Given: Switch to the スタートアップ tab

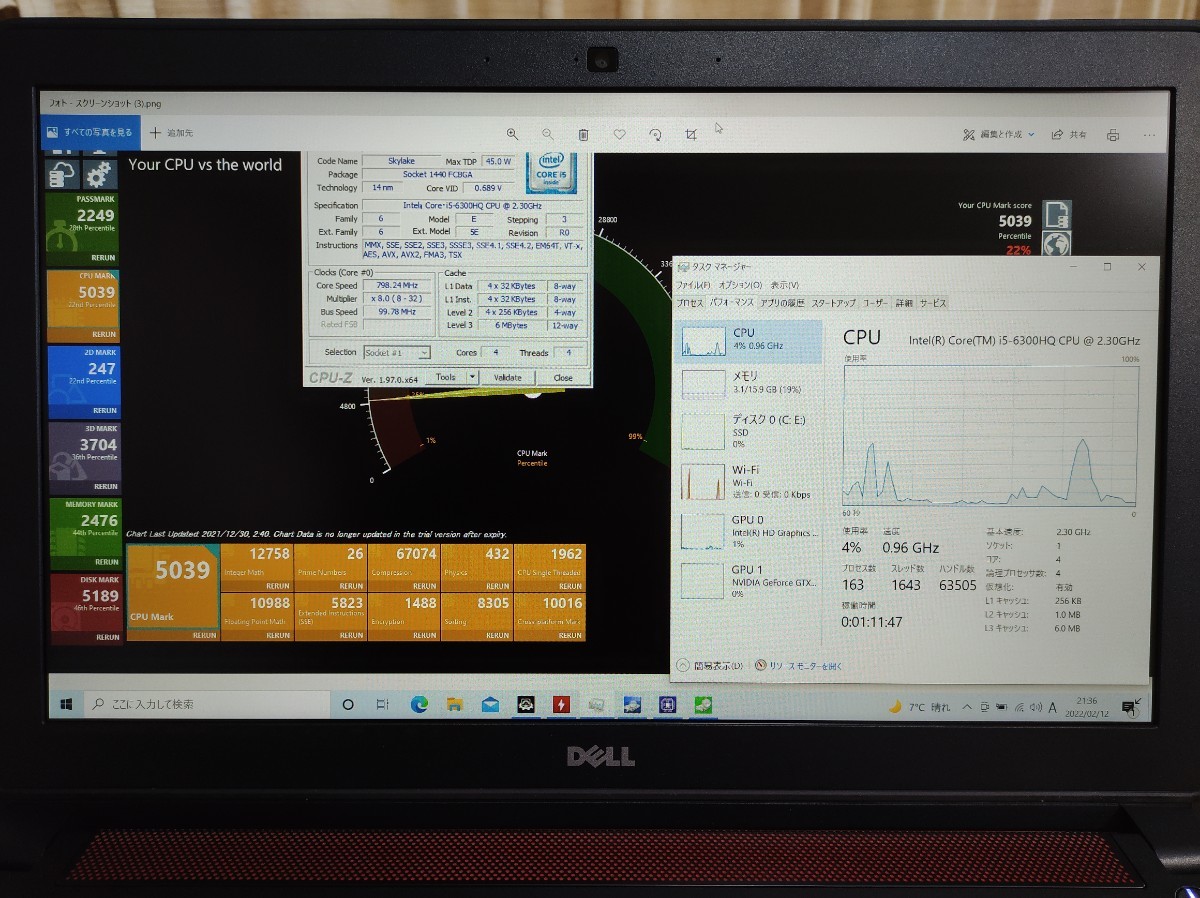Looking at the screenshot, I should click(x=833, y=303).
